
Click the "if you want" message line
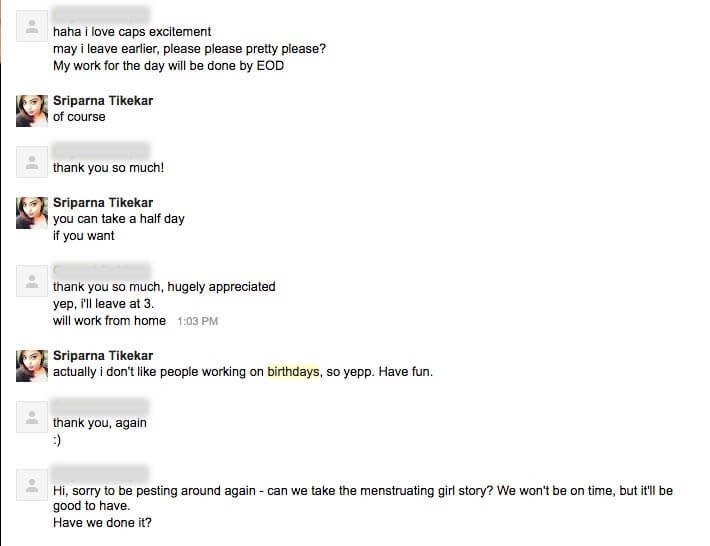tap(84, 236)
